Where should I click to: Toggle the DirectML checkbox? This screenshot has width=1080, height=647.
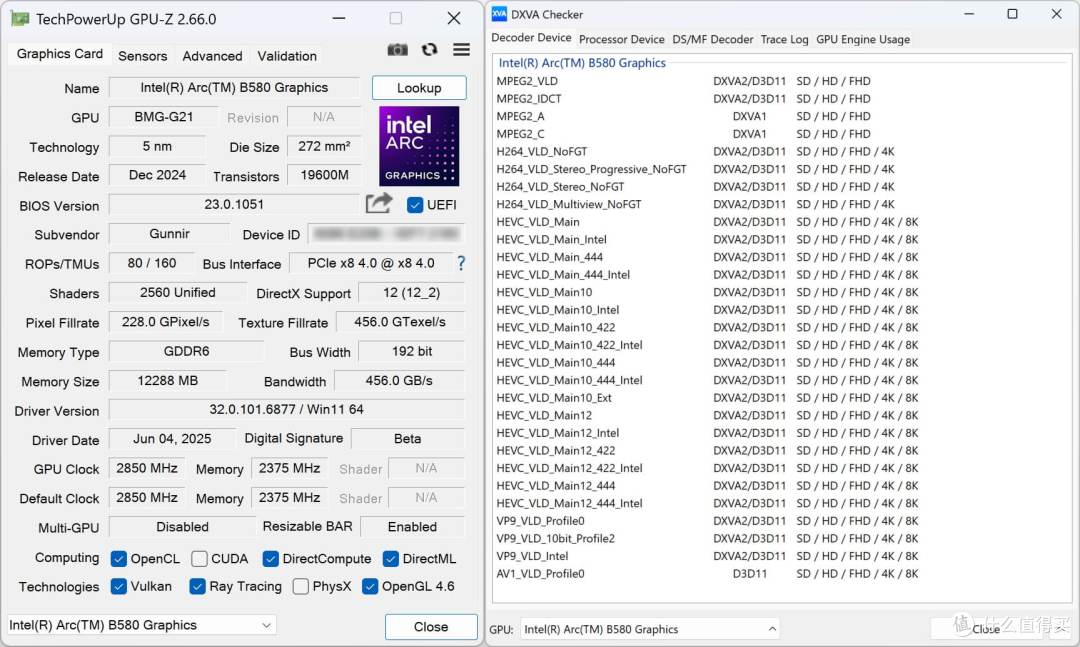pyautogui.click(x=391, y=559)
